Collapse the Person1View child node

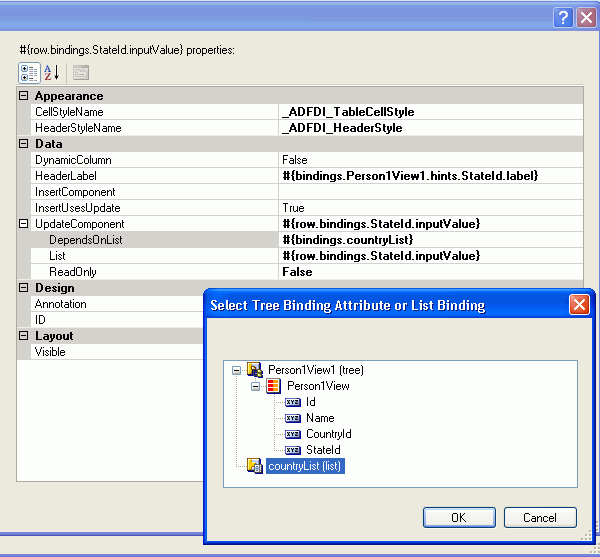pos(255,386)
